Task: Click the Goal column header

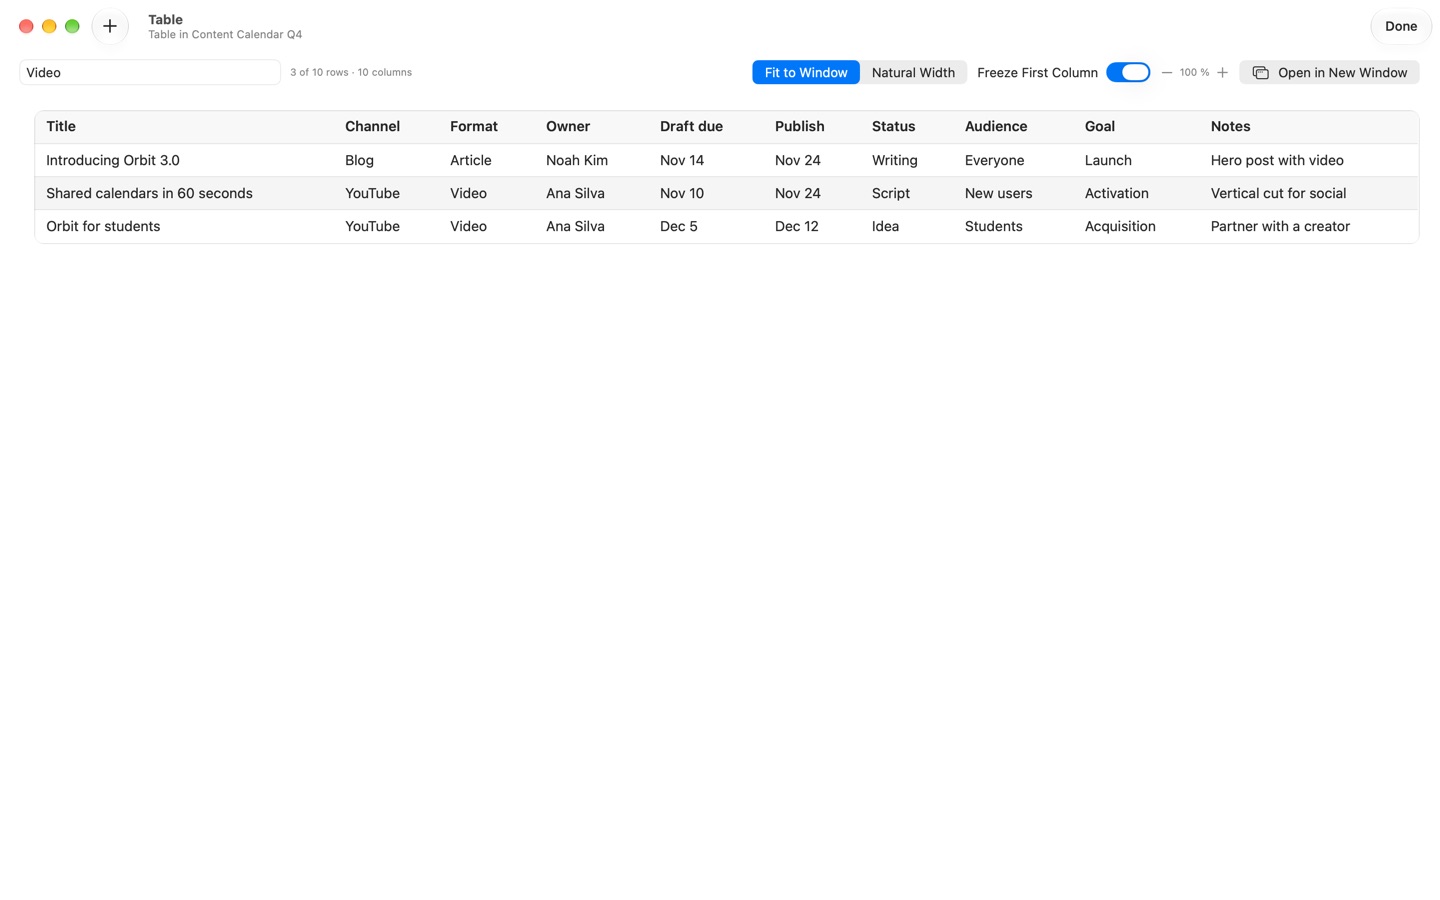Action: point(1100,126)
